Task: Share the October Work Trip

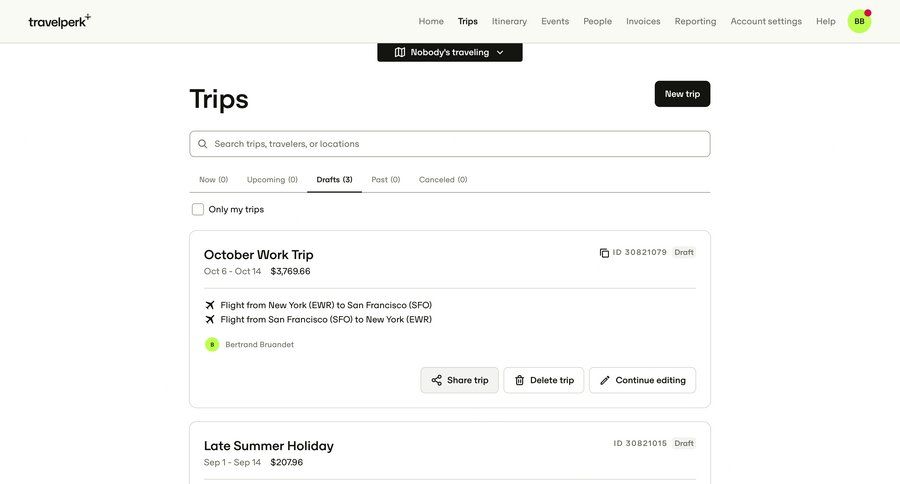Action: point(459,380)
